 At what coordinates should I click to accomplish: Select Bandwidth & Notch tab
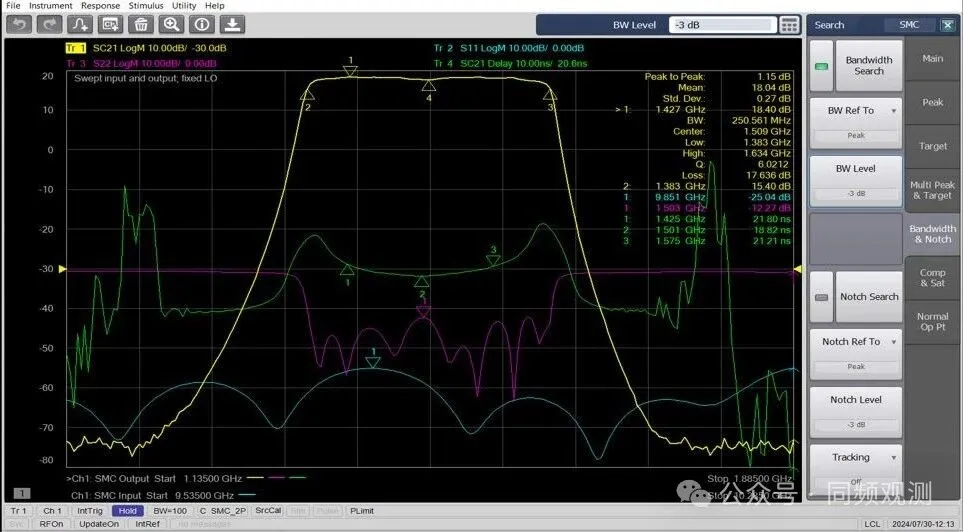click(932, 234)
